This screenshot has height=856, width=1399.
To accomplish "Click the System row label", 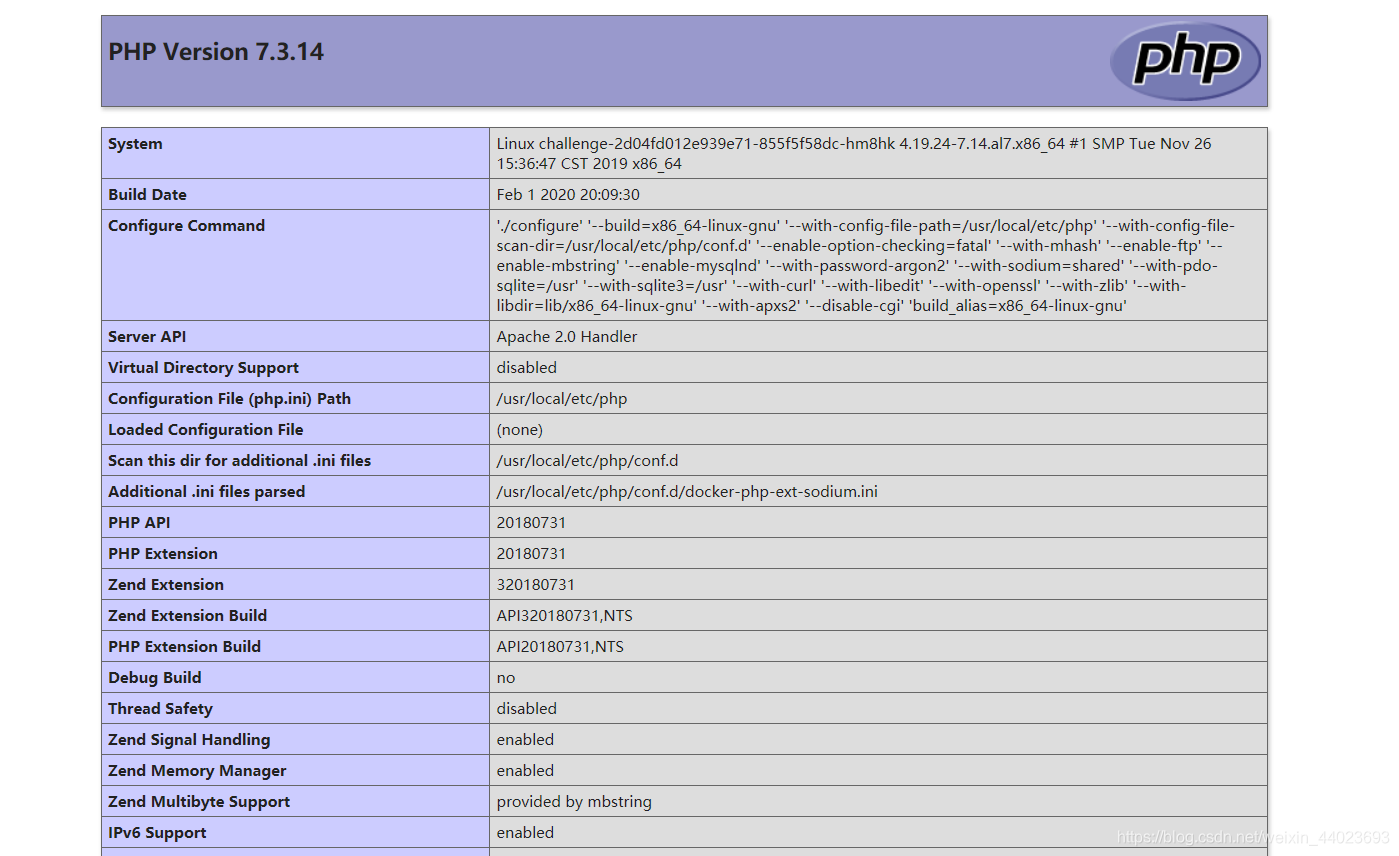I will pos(135,144).
